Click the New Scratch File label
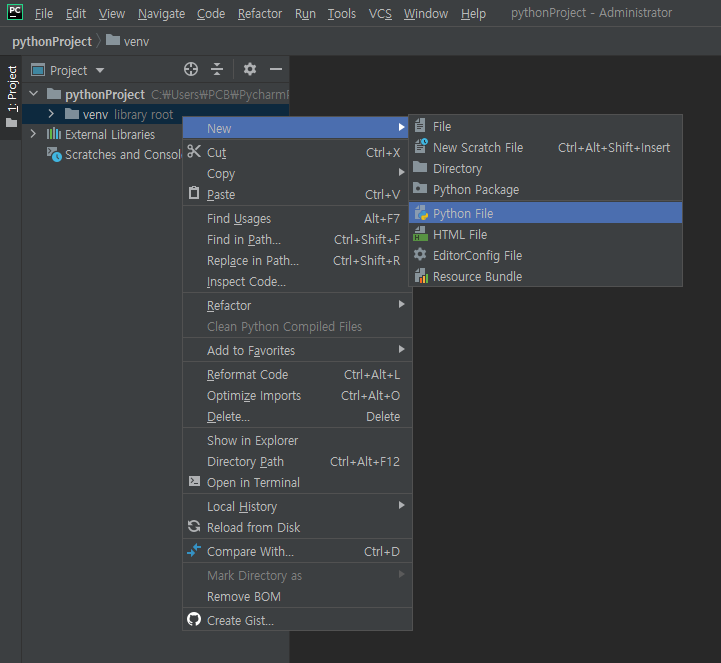Image resolution: width=721 pixels, height=663 pixels. [478, 148]
